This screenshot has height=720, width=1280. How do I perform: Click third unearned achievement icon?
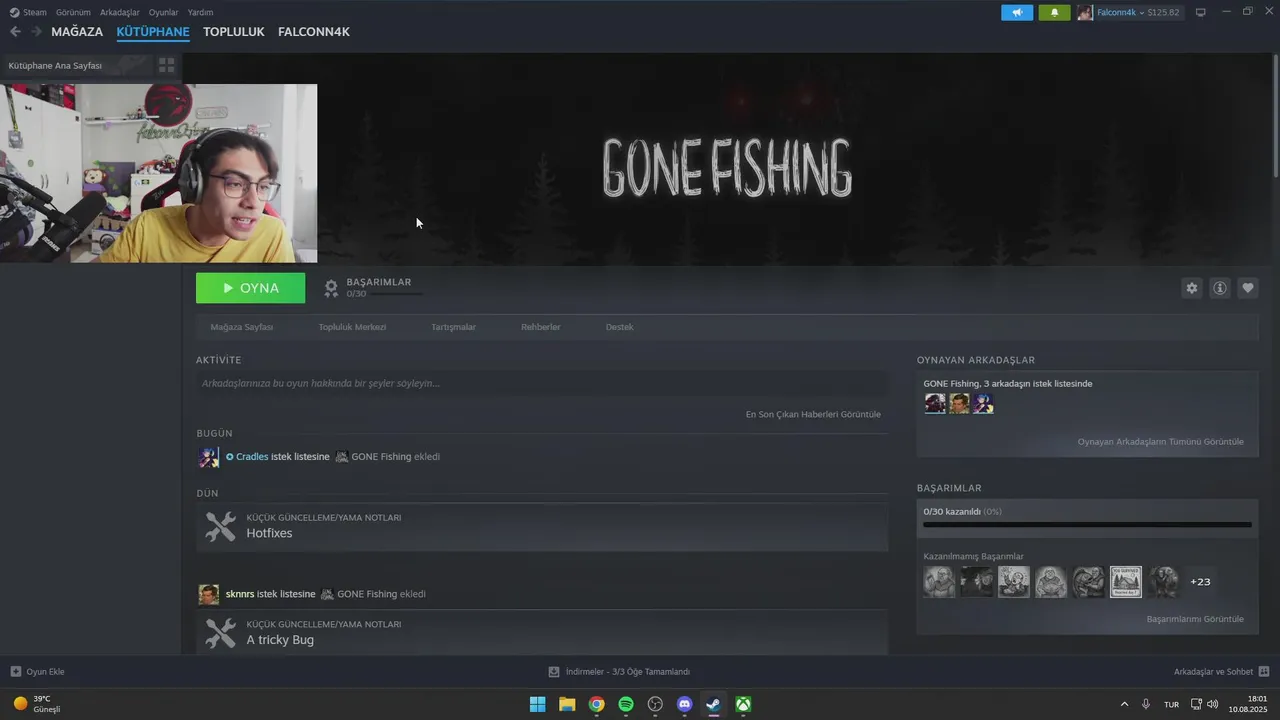coord(1014,582)
